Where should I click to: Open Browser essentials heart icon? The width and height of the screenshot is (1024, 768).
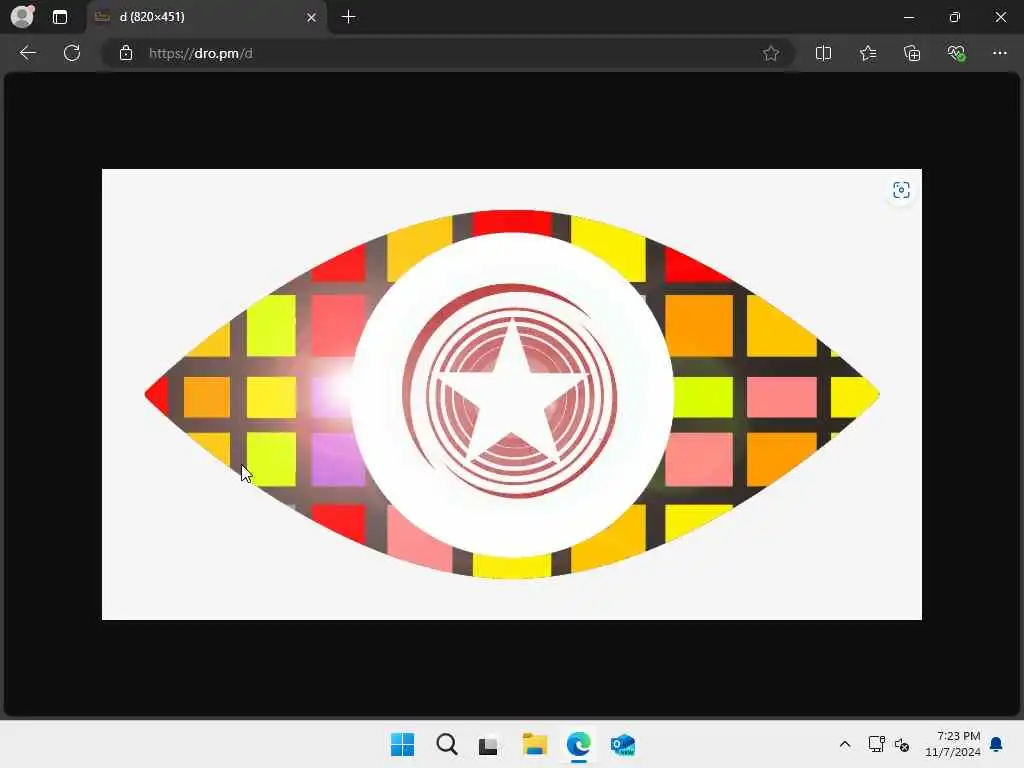click(956, 53)
